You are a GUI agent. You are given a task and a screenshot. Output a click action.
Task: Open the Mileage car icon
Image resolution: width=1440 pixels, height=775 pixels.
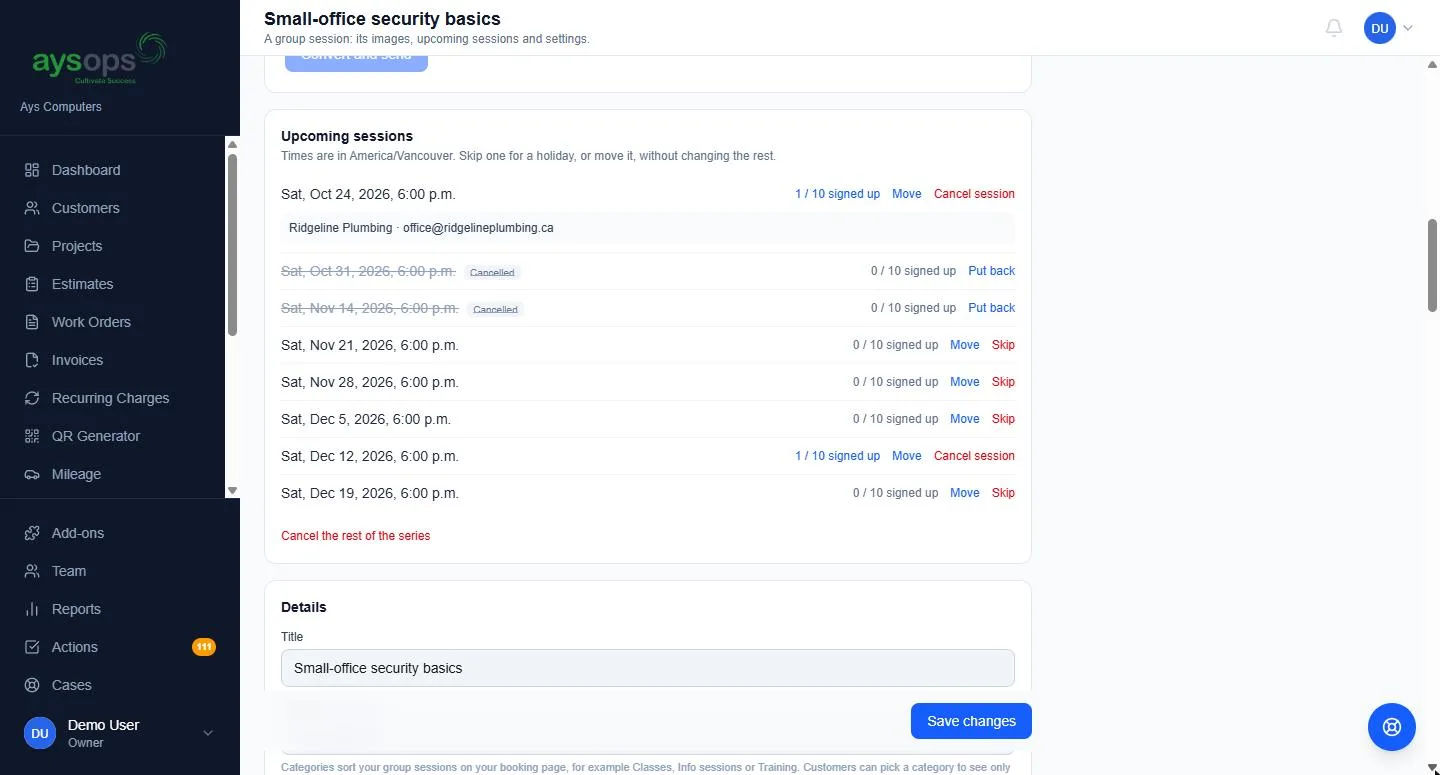click(x=32, y=474)
